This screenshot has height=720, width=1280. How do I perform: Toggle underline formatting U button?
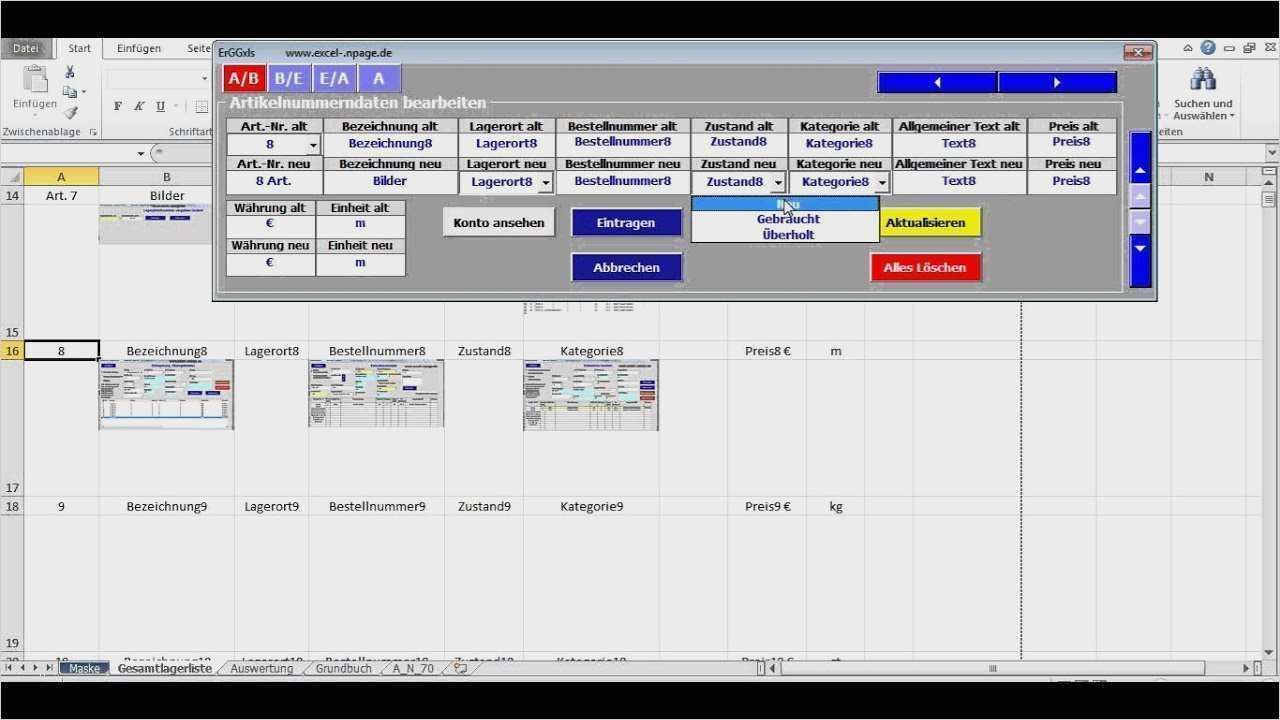[160, 106]
